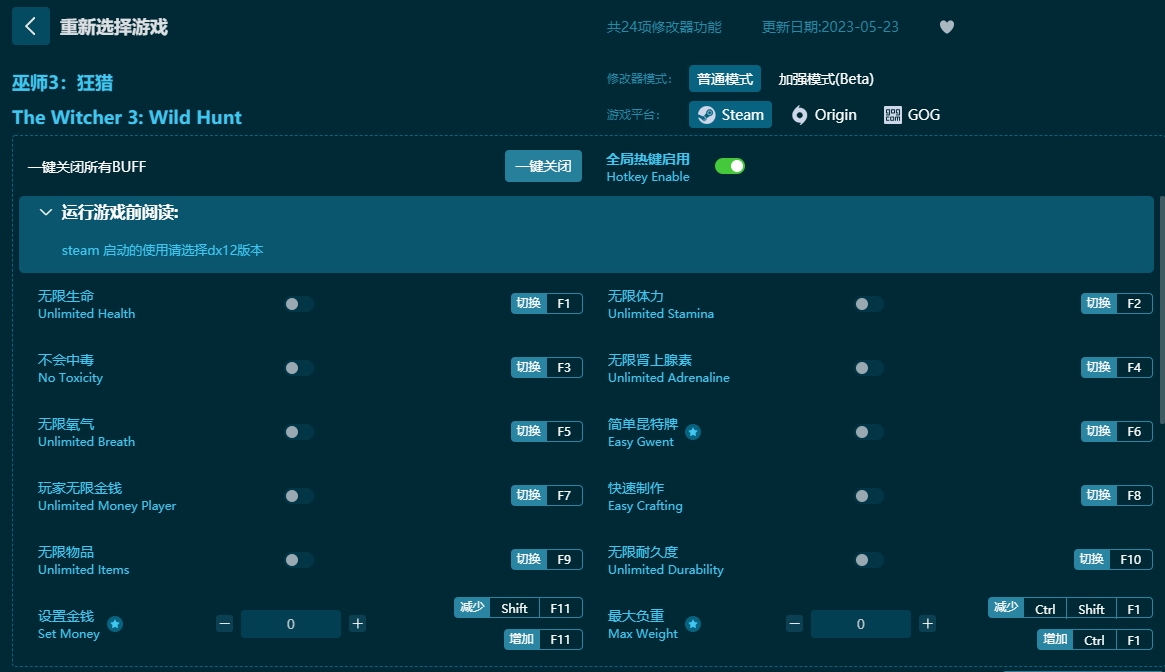Enable Unlimited Items toggle
This screenshot has width=1165, height=672.
click(x=299, y=560)
